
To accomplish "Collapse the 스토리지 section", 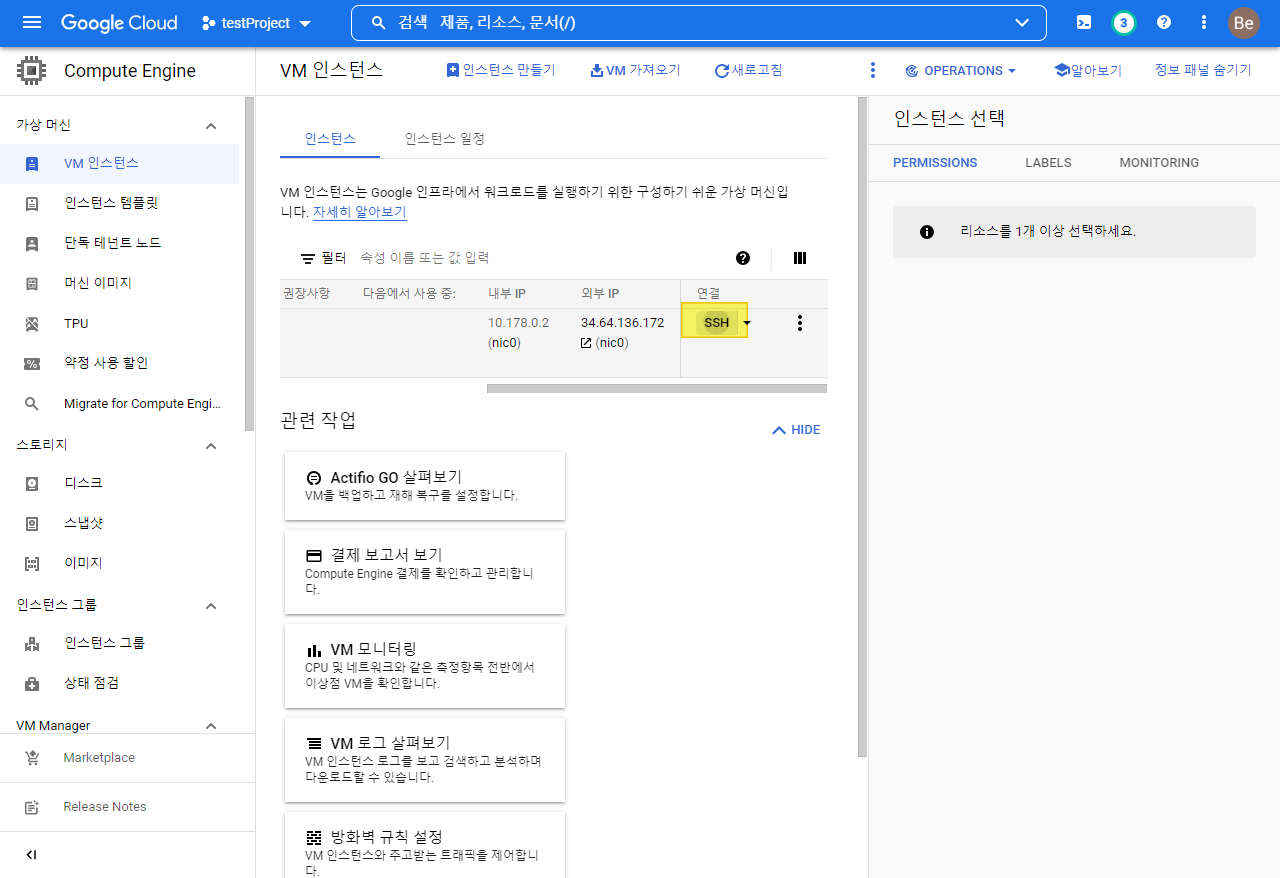I will point(211,446).
